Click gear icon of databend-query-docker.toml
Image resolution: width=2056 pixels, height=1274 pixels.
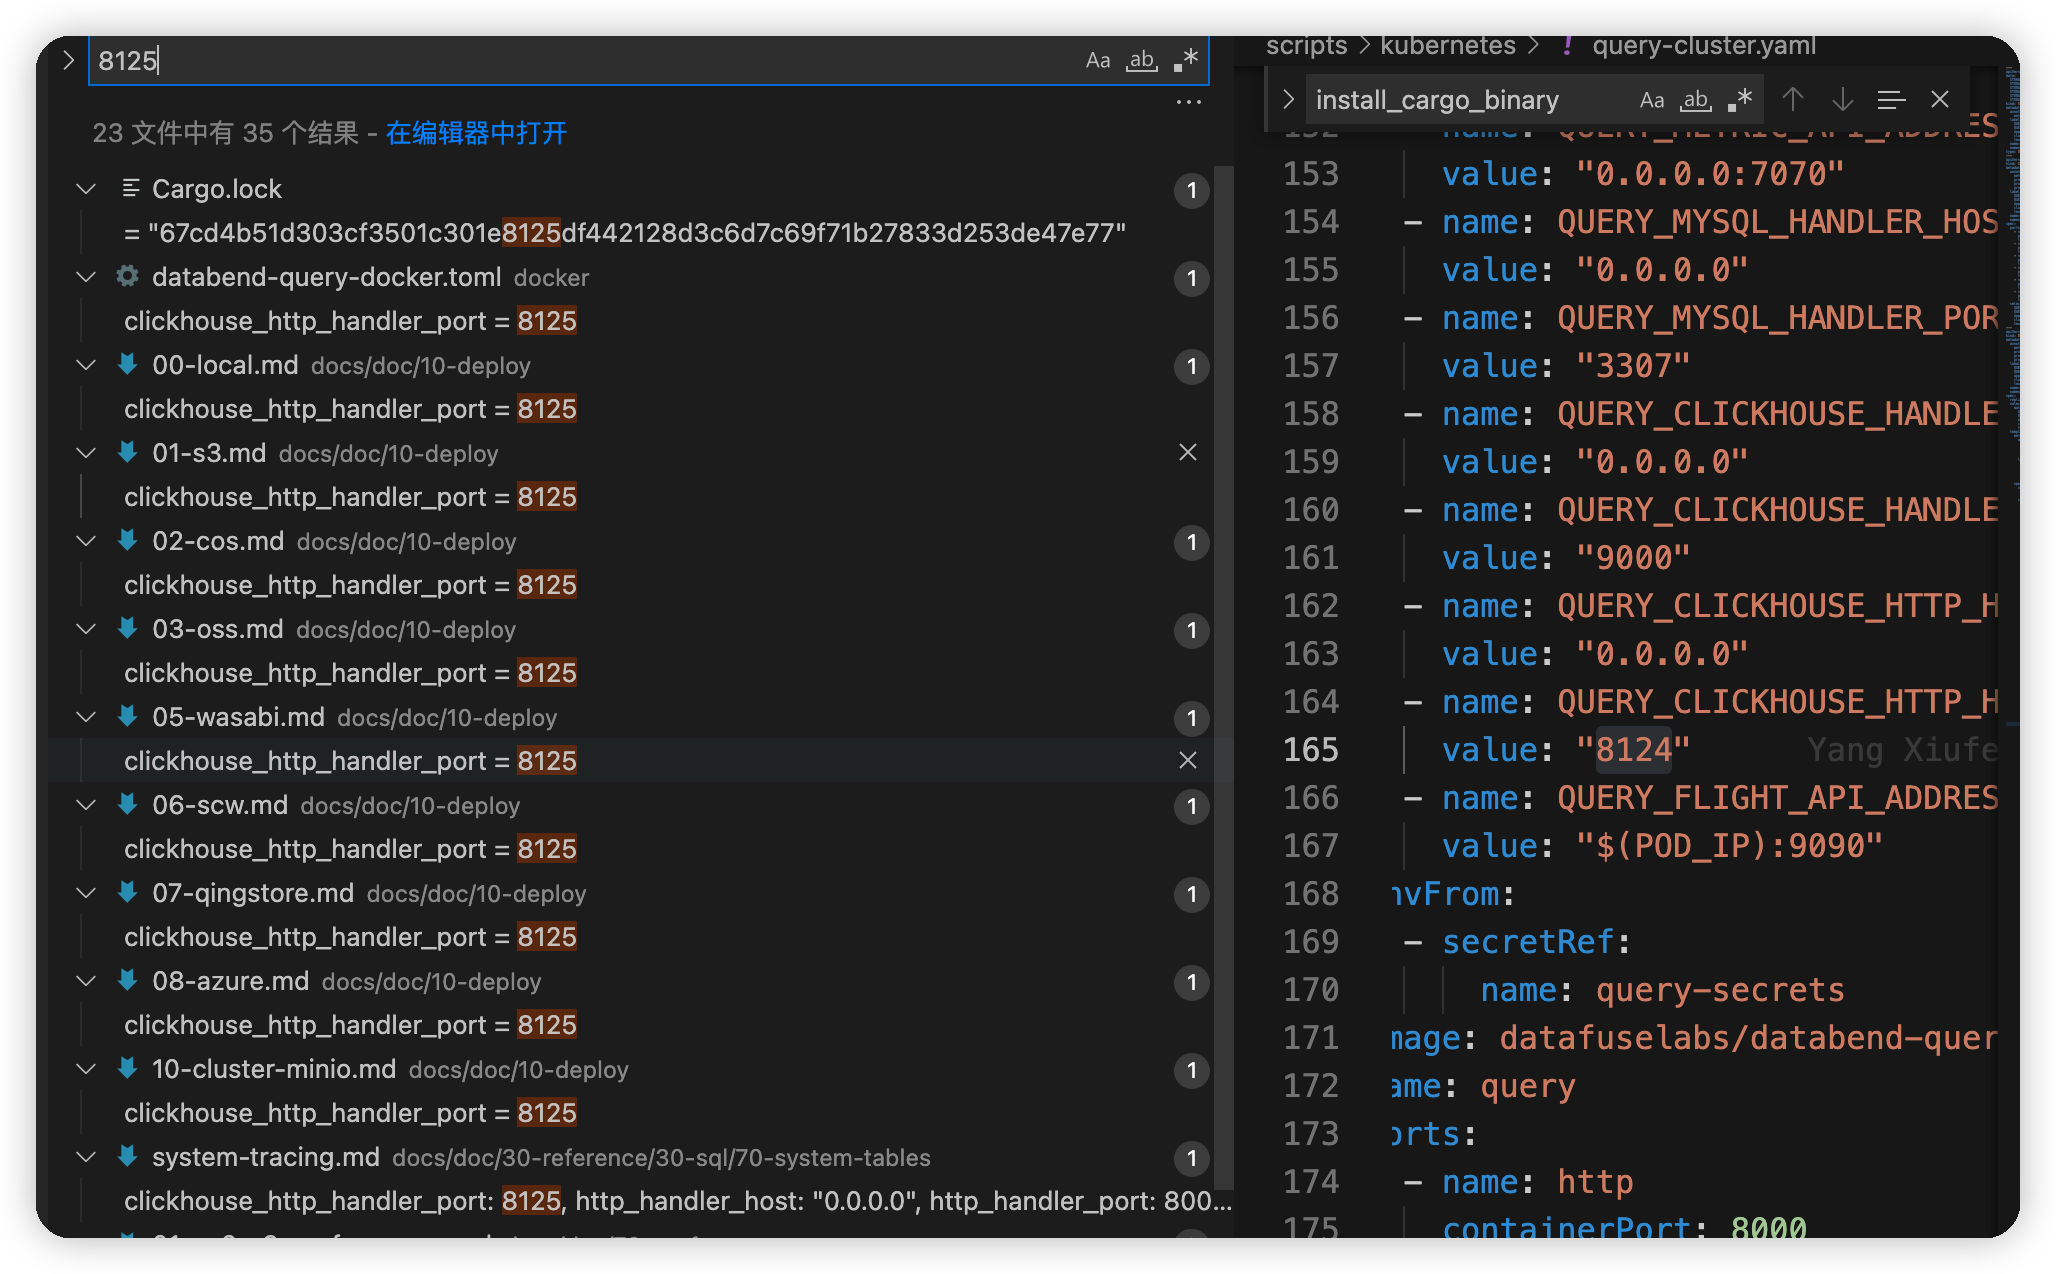click(x=127, y=276)
